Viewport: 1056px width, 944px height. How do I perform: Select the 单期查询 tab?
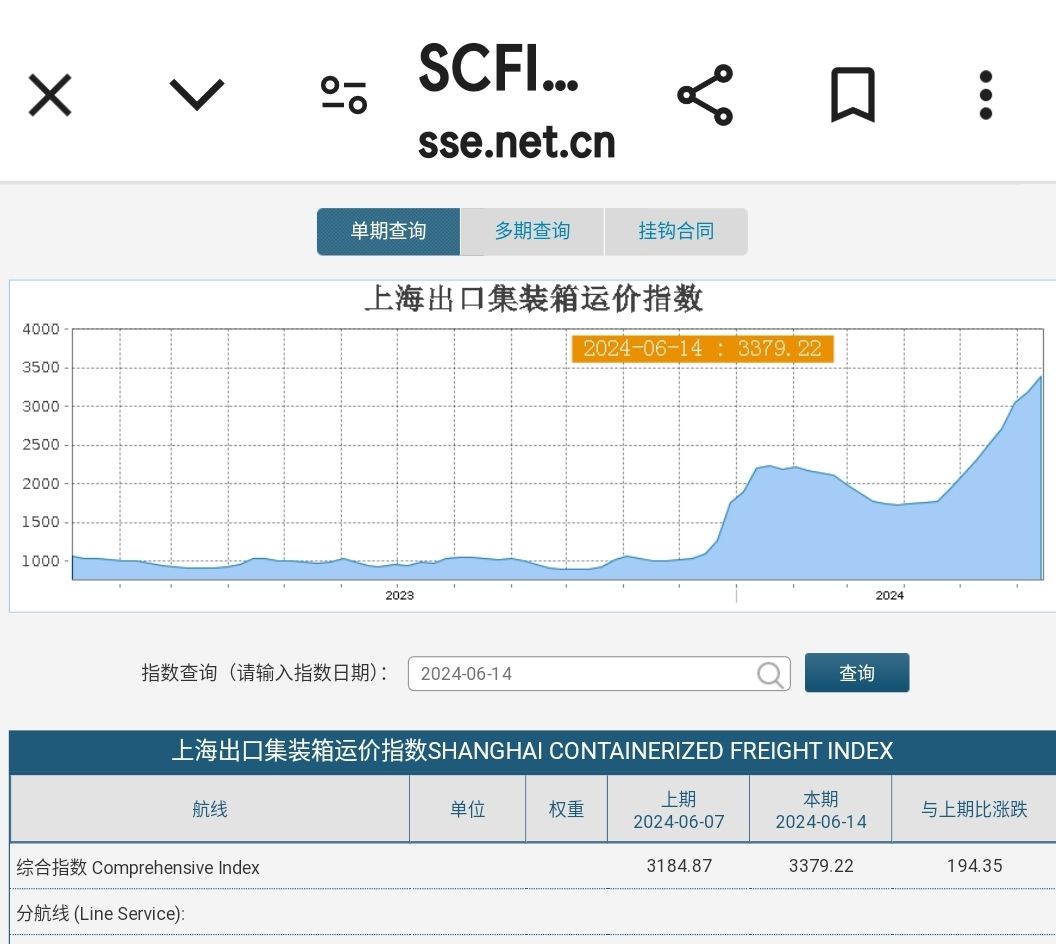[388, 231]
